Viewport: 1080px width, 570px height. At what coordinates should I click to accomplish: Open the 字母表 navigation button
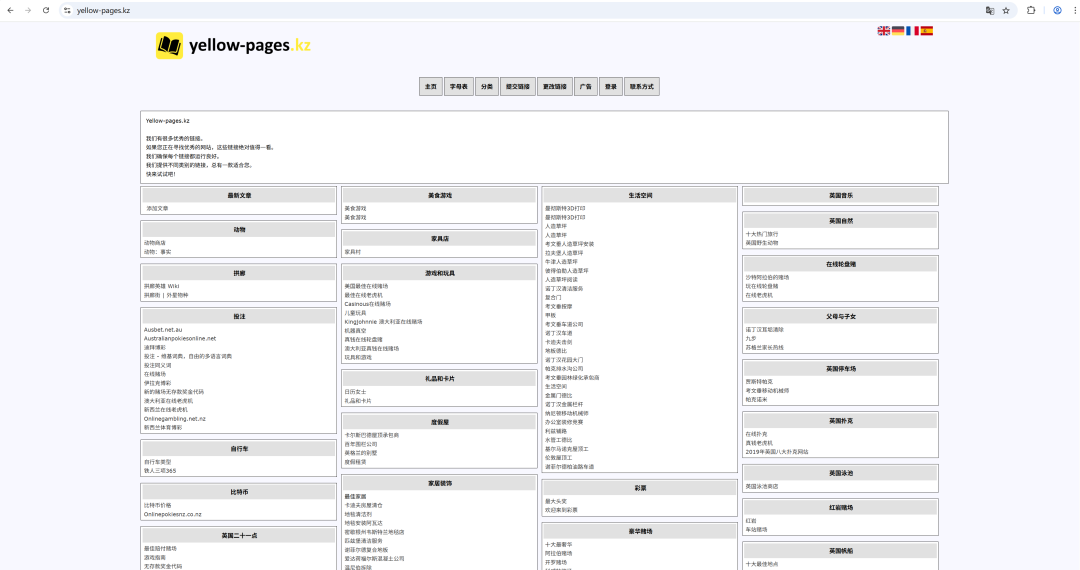coord(459,87)
